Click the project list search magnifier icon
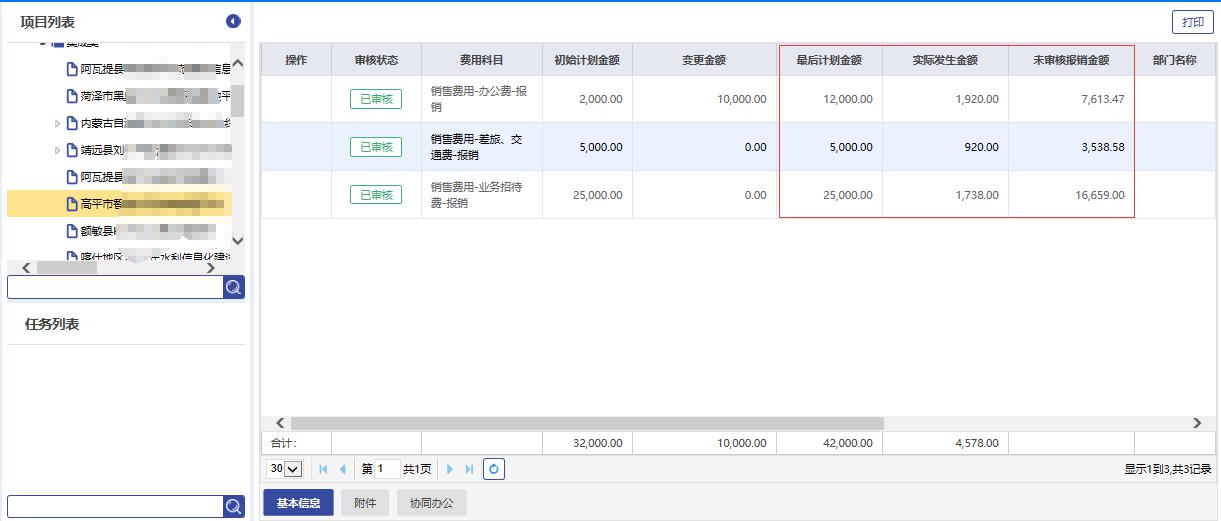The image size is (1221, 521). coord(233,288)
